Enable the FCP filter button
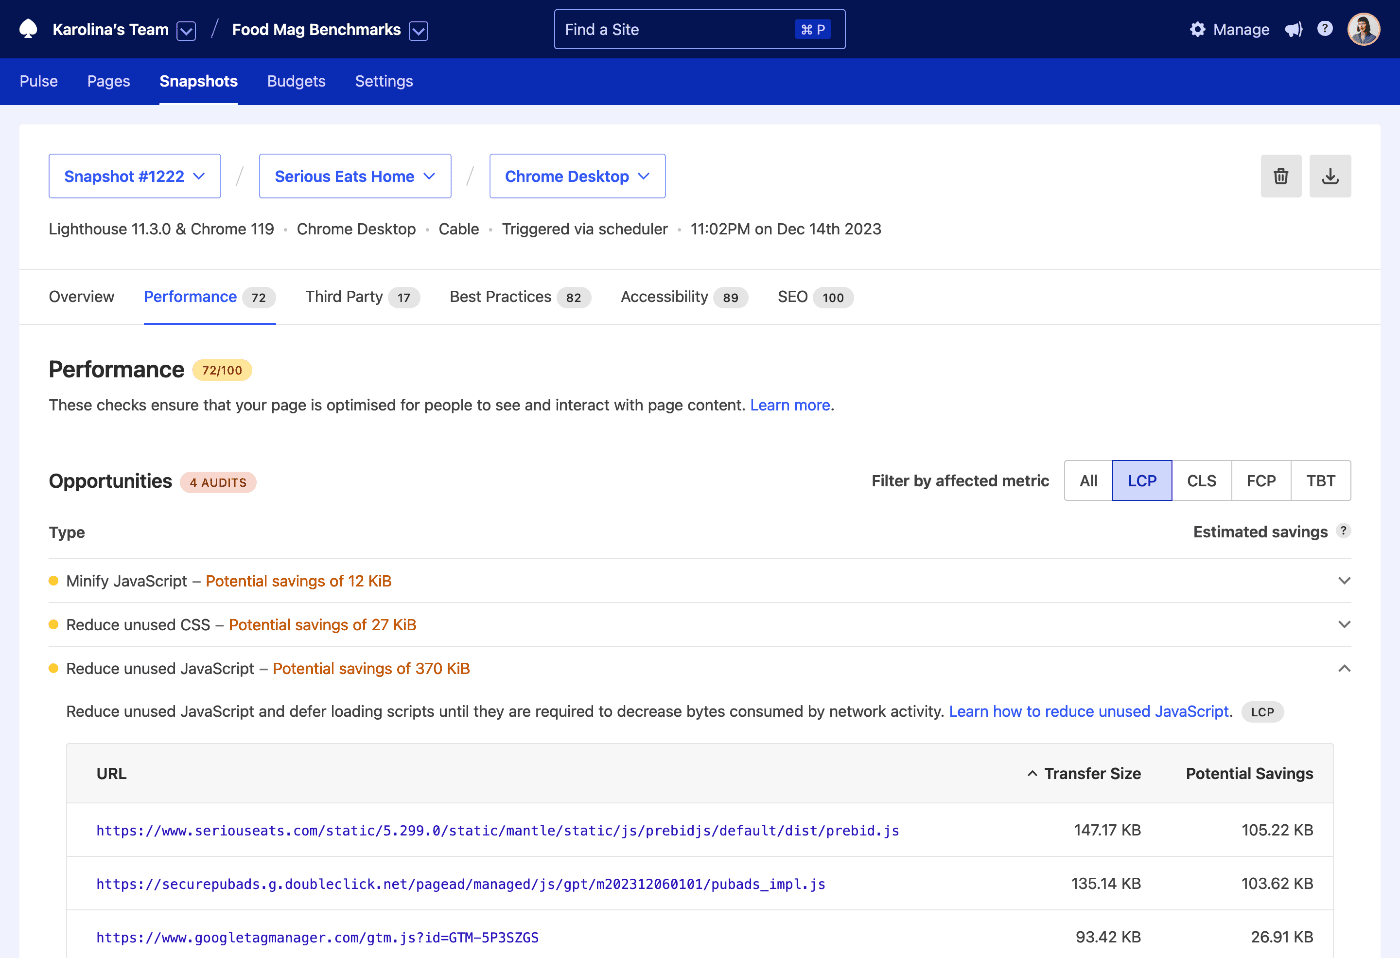The width and height of the screenshot is (1400, 958). click(x=1261, y=480)
